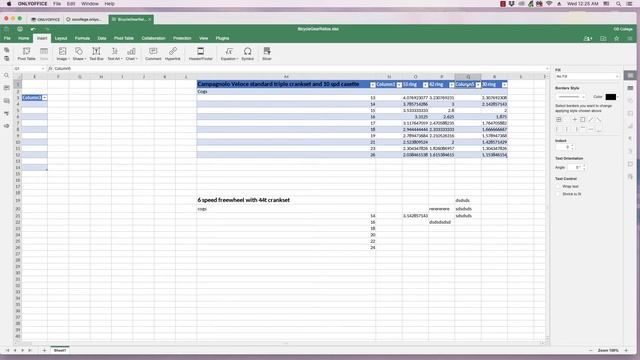640x360 pixels.
Task: Open the File ribbon tab
Action: (x=7, y=38)
